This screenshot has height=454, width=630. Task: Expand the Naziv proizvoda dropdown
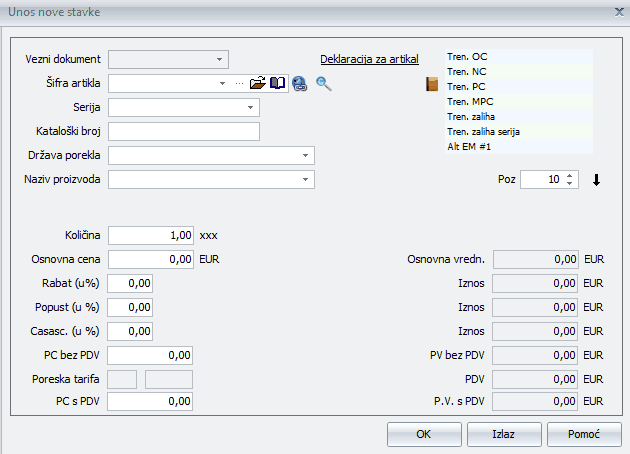point(305,180)
